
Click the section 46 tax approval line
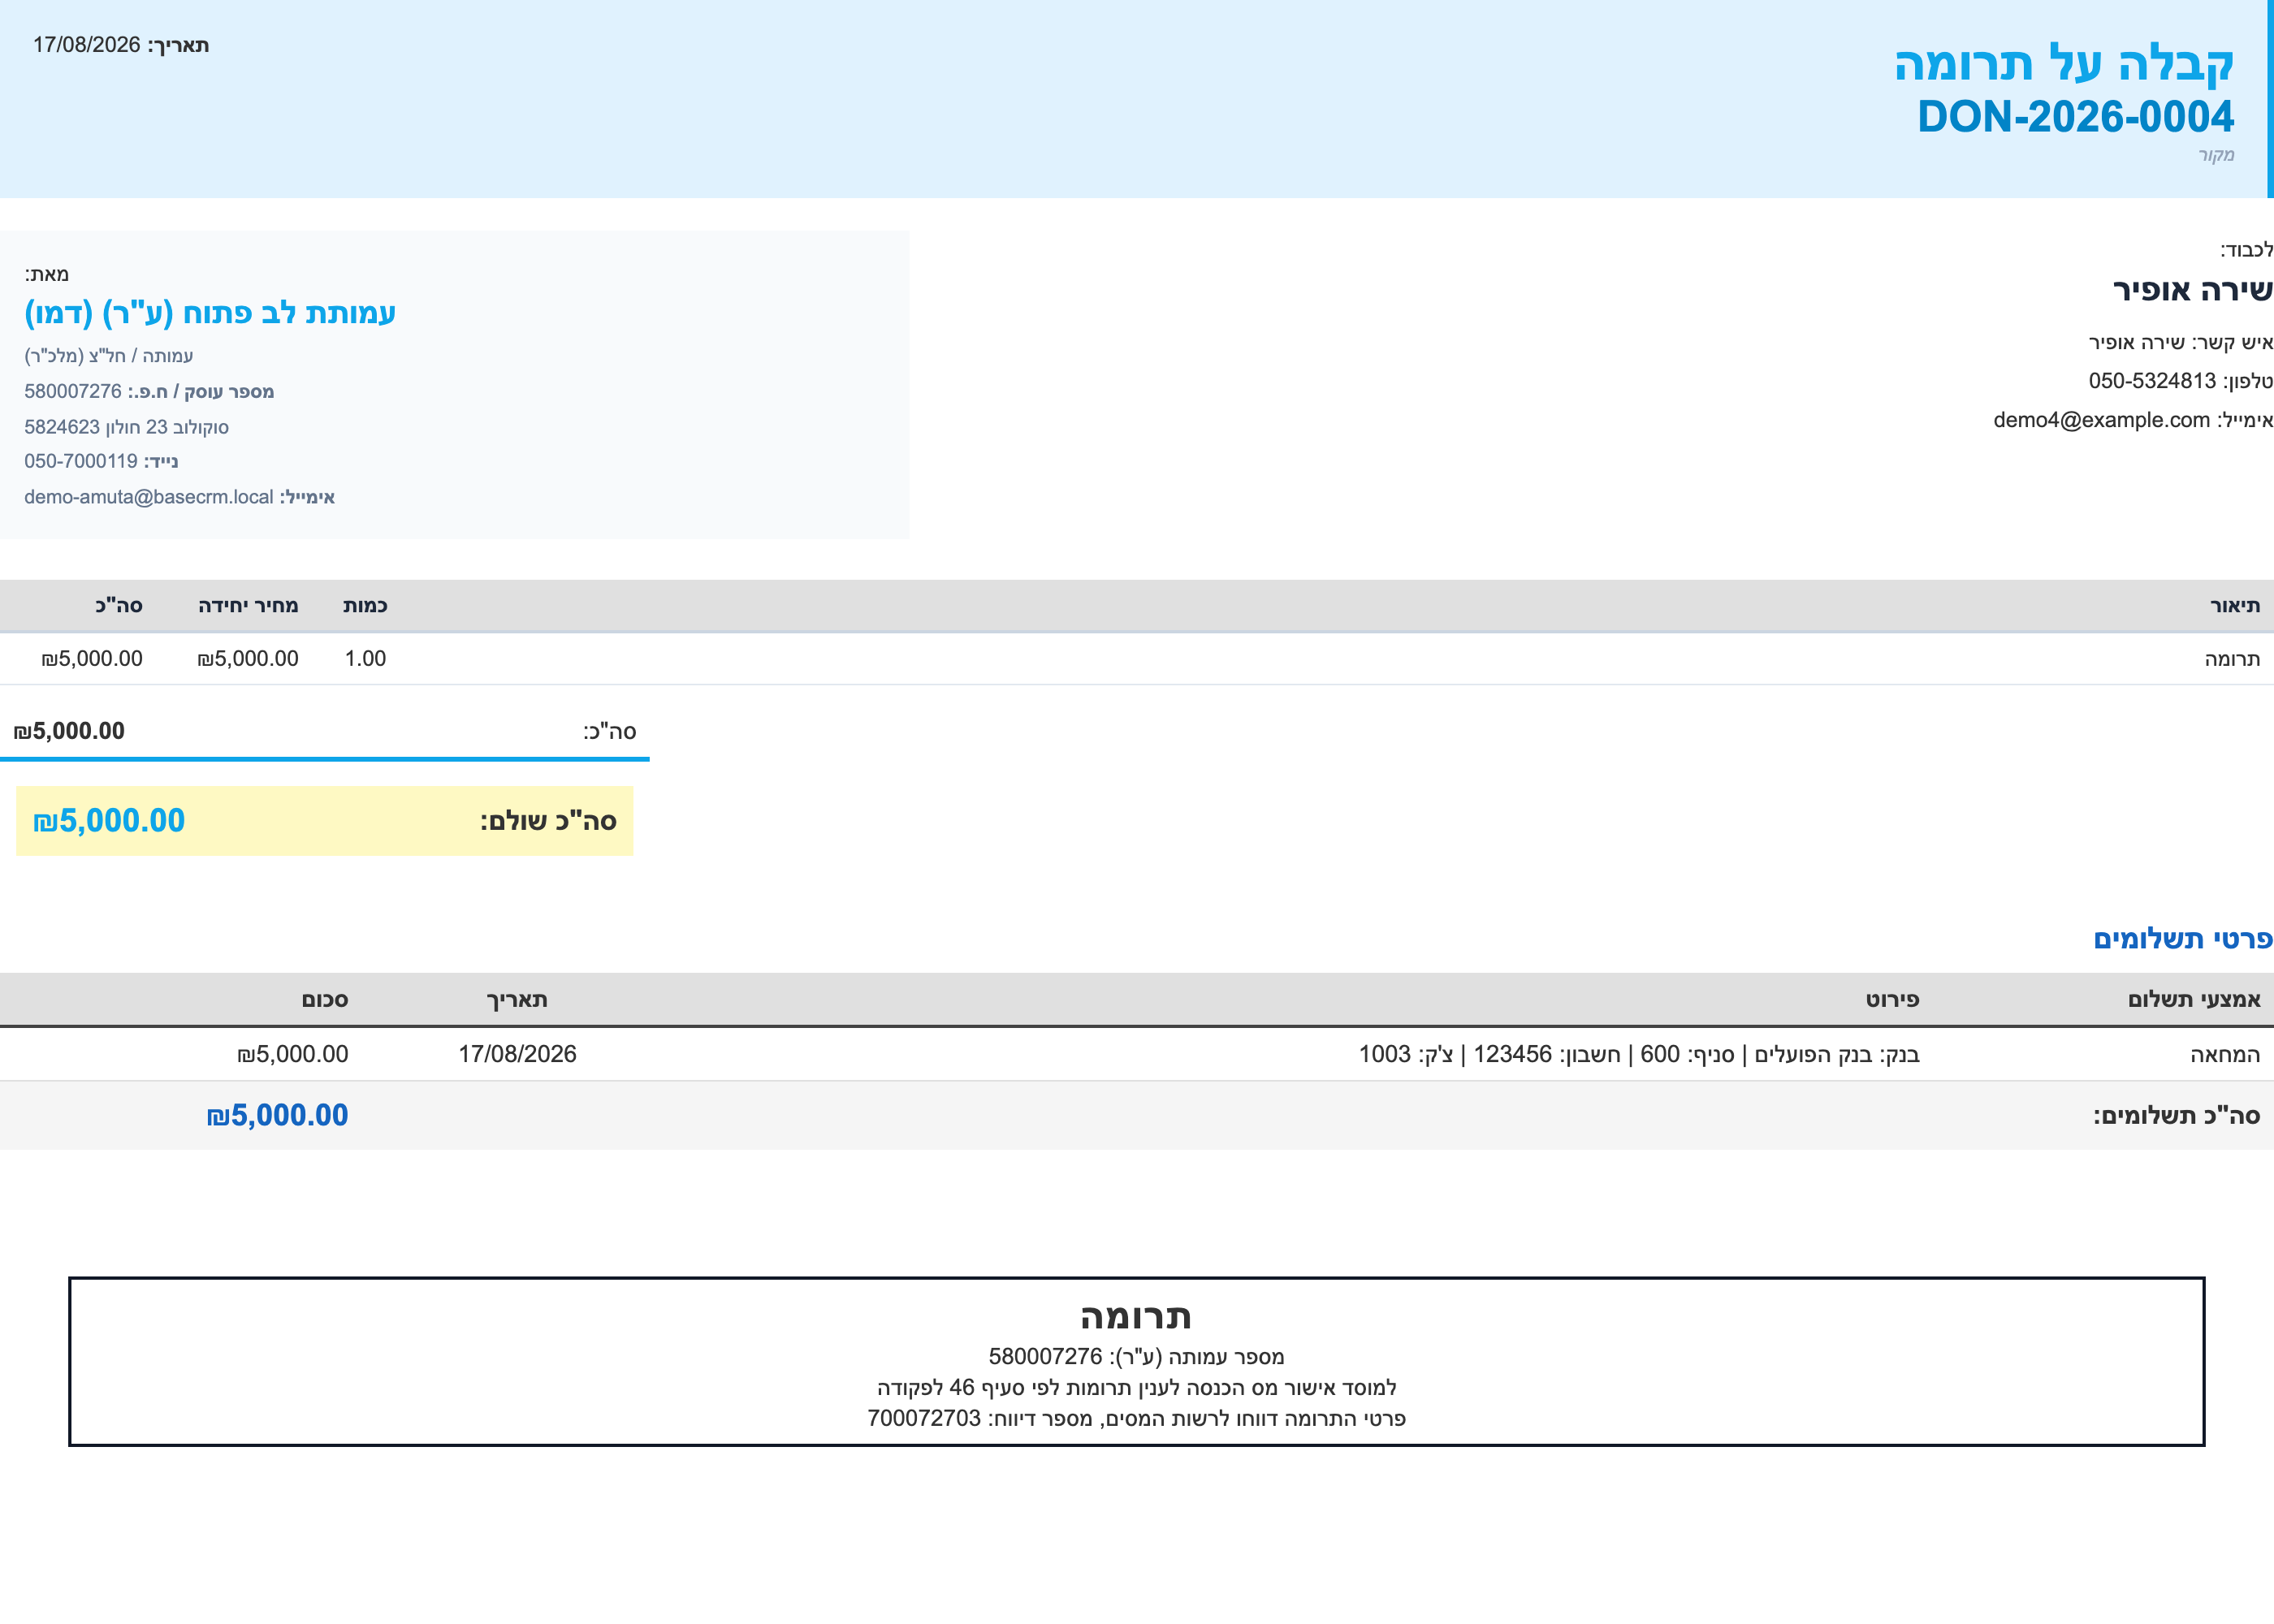1136,1388
